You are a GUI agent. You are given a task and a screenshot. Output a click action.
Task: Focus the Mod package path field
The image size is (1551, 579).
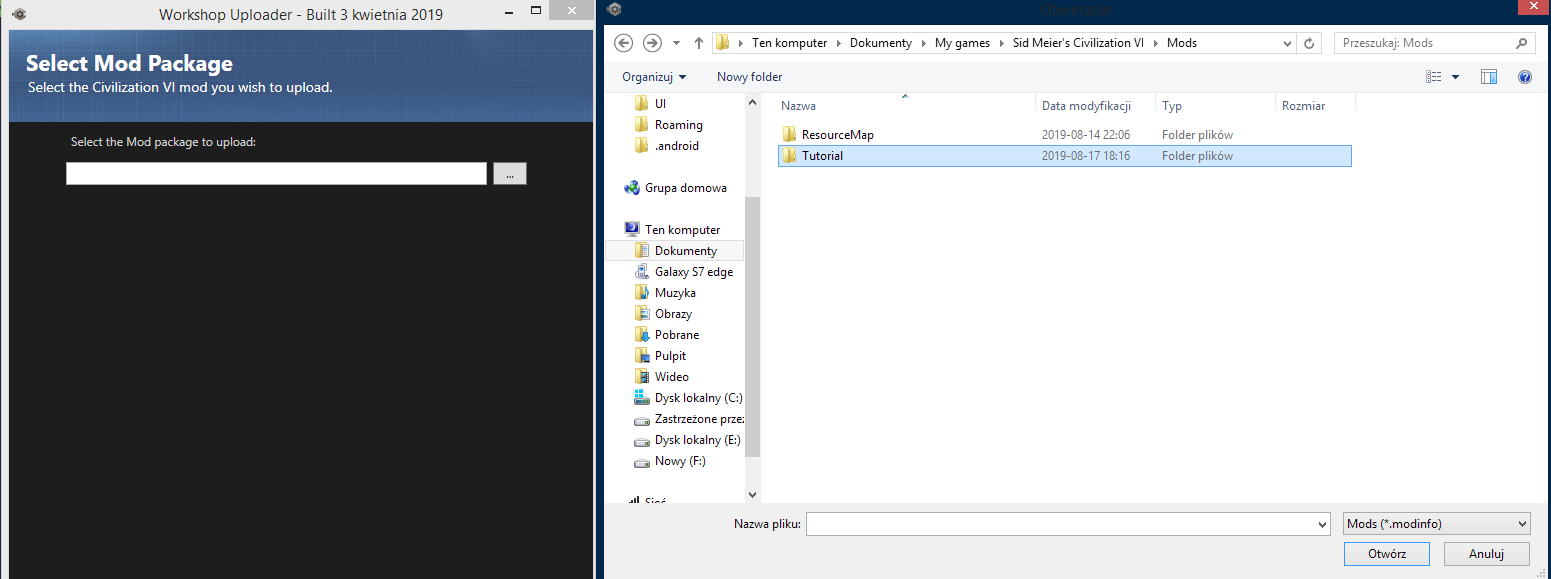coord(276,174)
